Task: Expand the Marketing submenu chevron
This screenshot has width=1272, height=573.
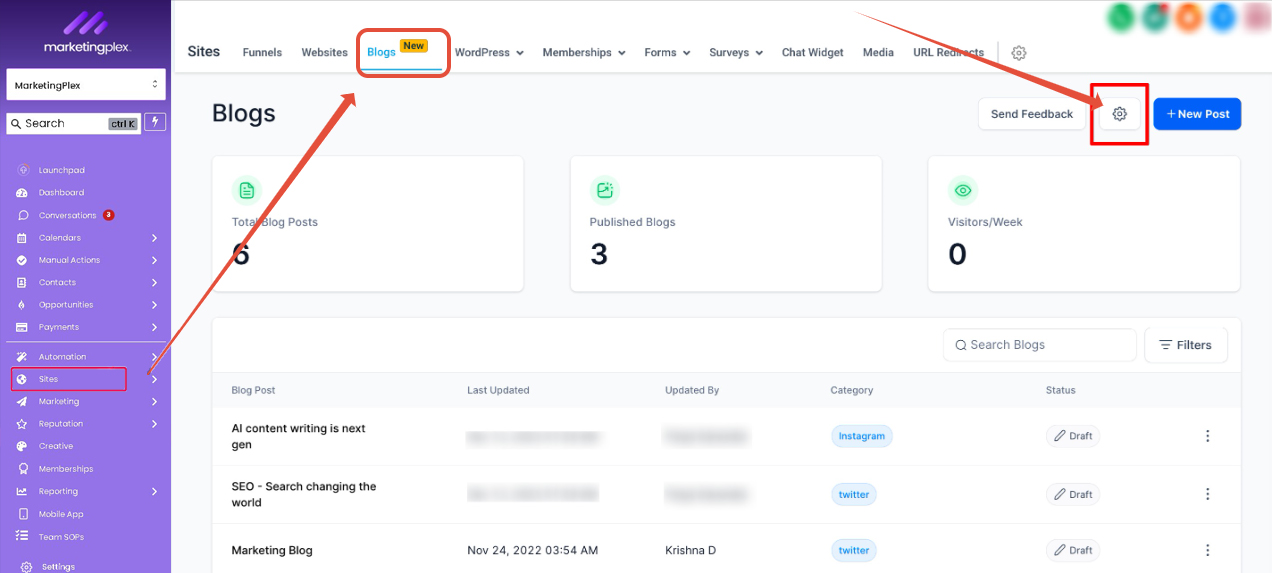Action: 154,402
